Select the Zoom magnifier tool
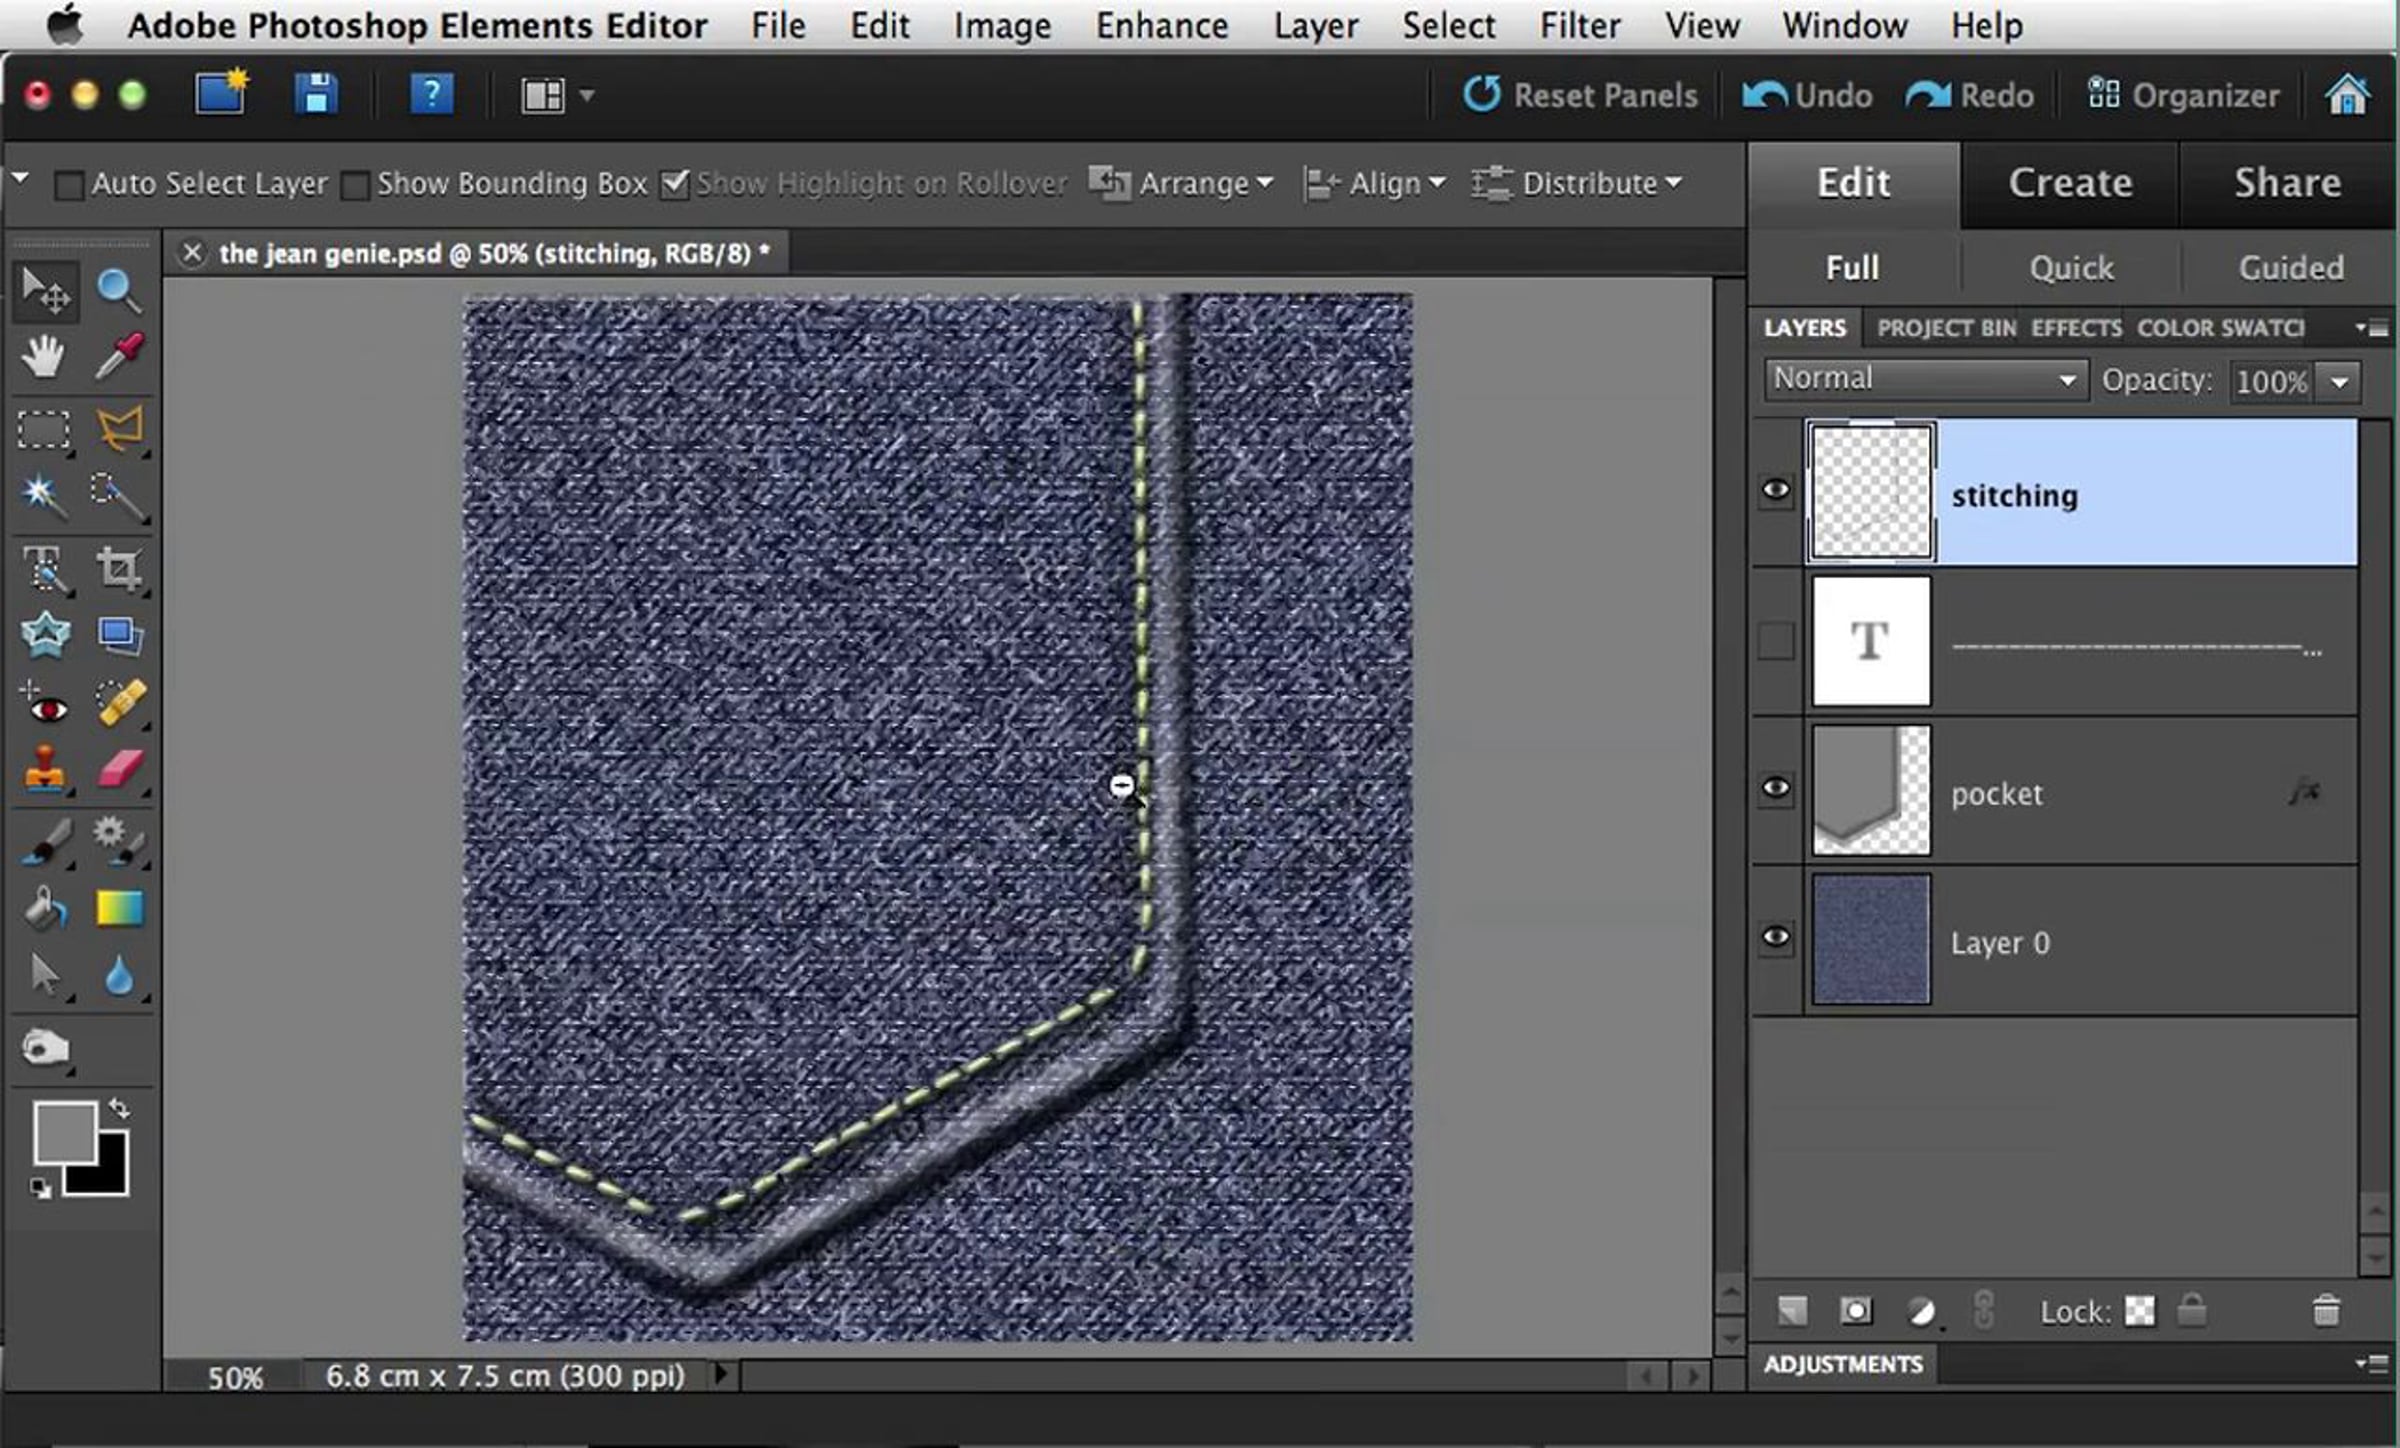The height and width of the screenshot is (1448, 2400). pyautogui.click(x=118, y=291)
